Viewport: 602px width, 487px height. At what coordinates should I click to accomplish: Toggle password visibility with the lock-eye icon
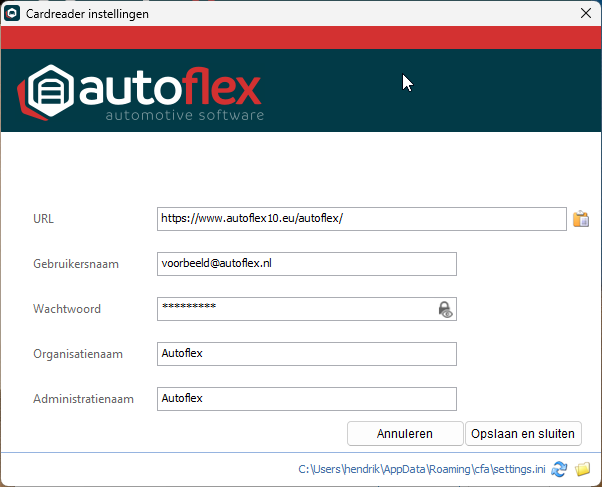(x=446, y=309)
